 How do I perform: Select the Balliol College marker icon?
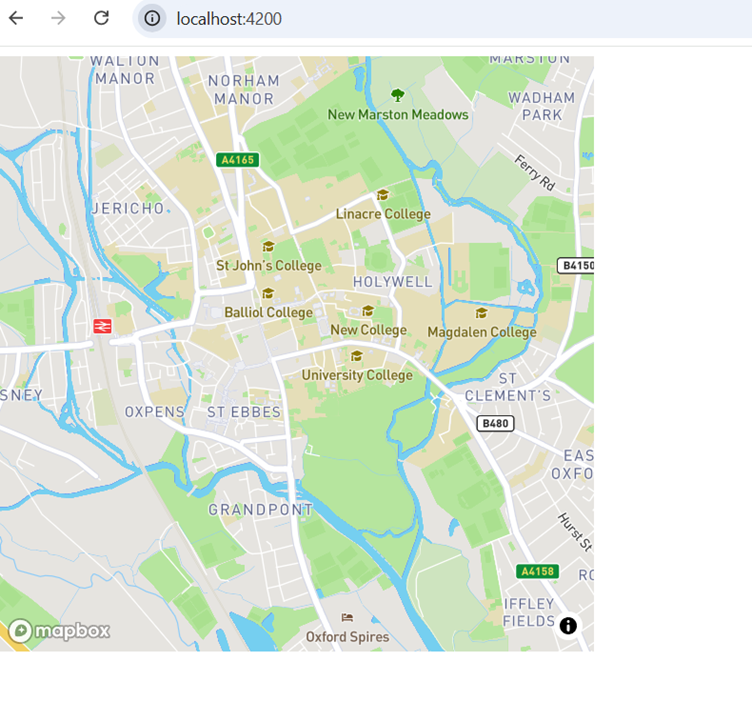(x=268, y=294)
